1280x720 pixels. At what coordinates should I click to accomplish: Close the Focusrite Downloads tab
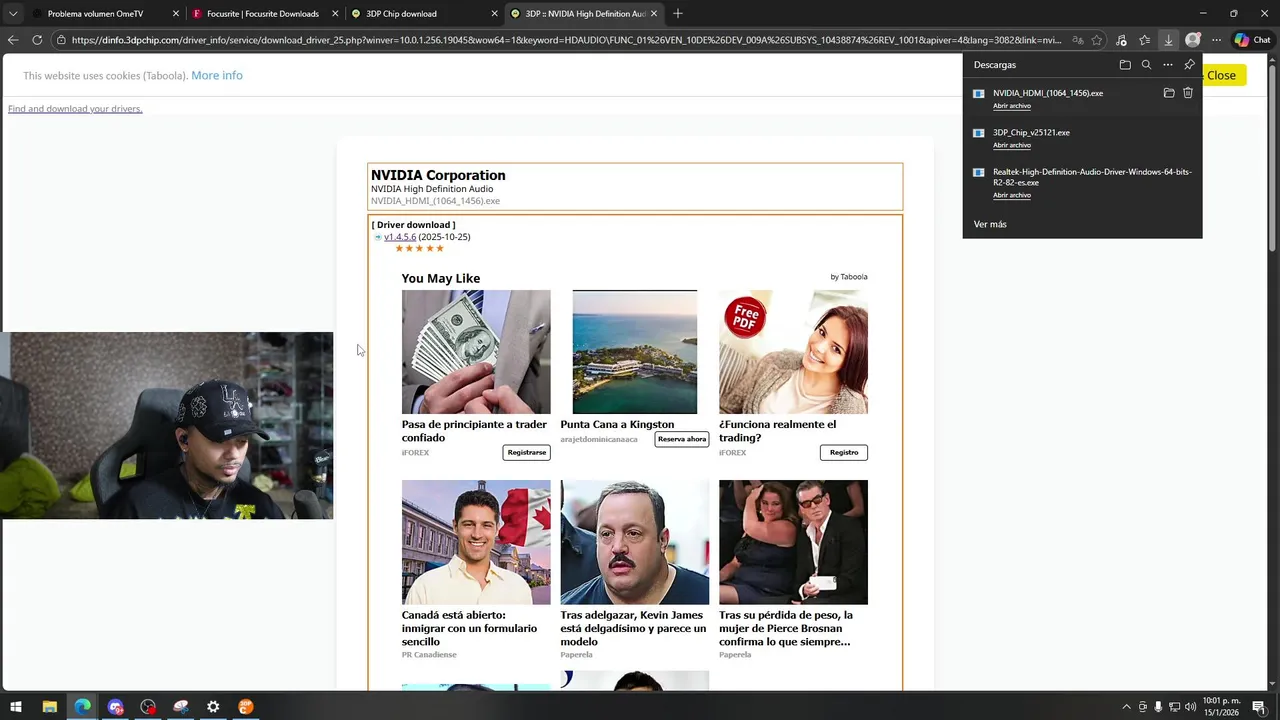335,14
